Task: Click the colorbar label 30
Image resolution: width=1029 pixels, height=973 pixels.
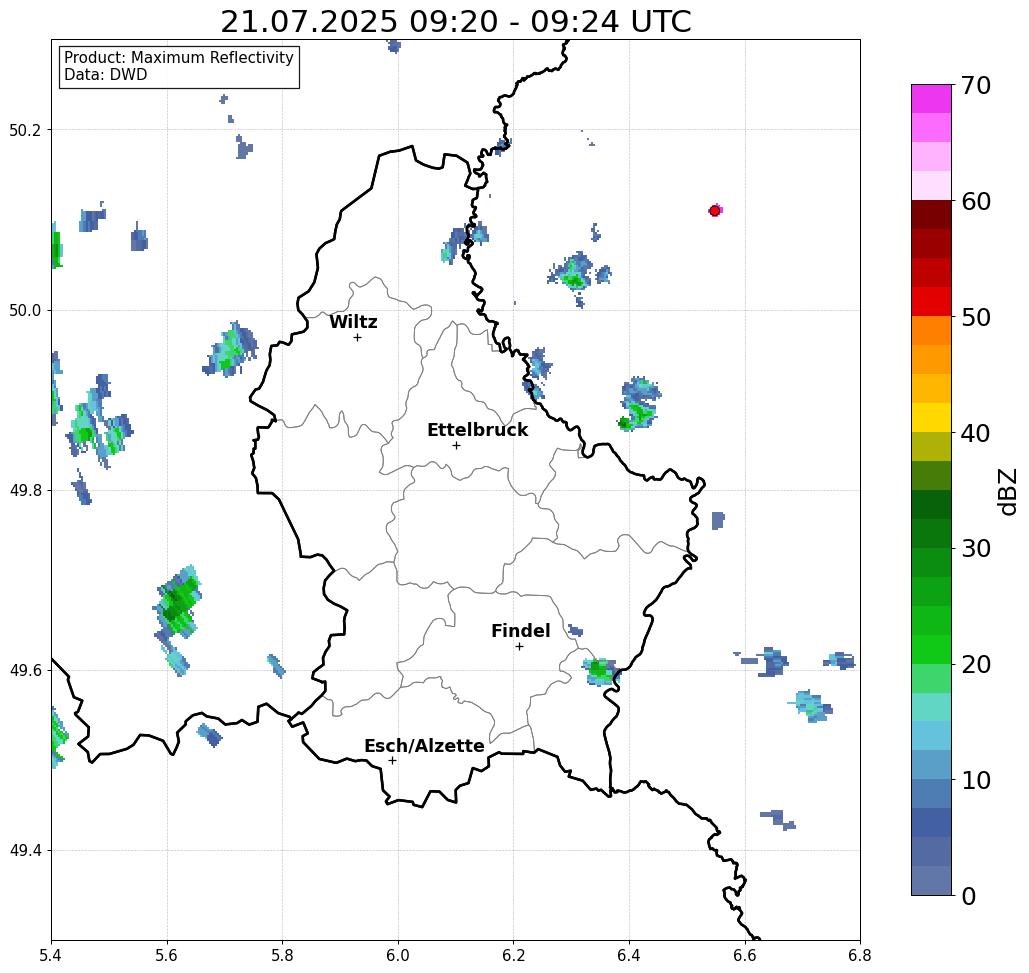Action: (975, 549)
